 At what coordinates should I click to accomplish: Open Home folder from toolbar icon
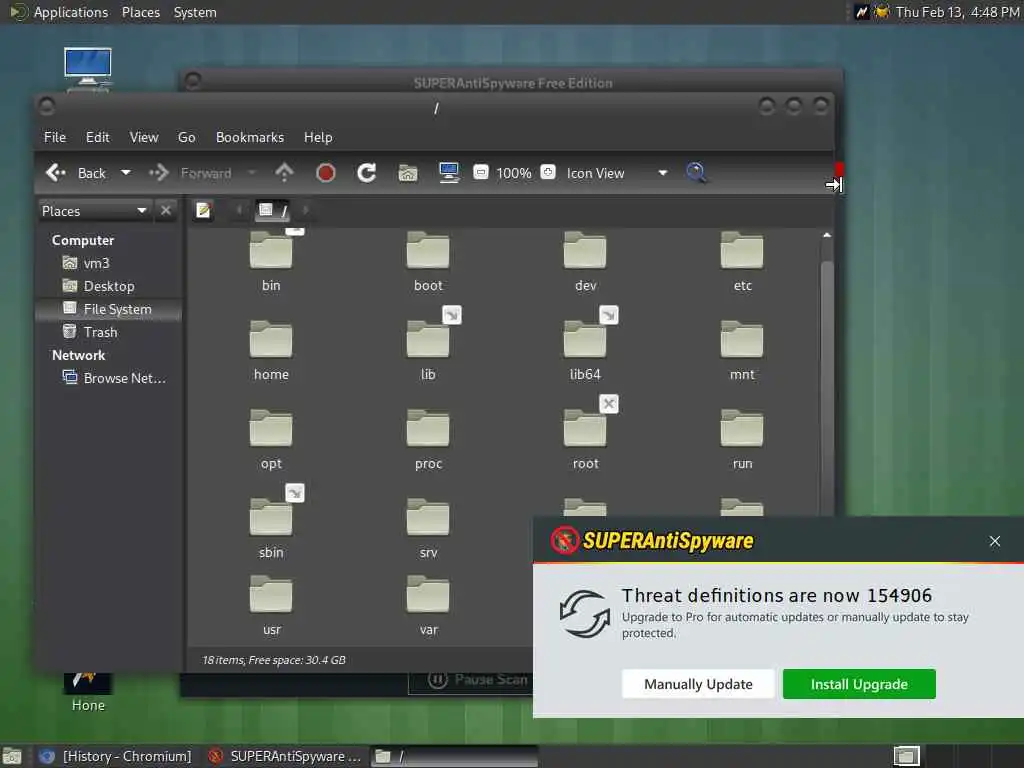[x=408, y=173]
